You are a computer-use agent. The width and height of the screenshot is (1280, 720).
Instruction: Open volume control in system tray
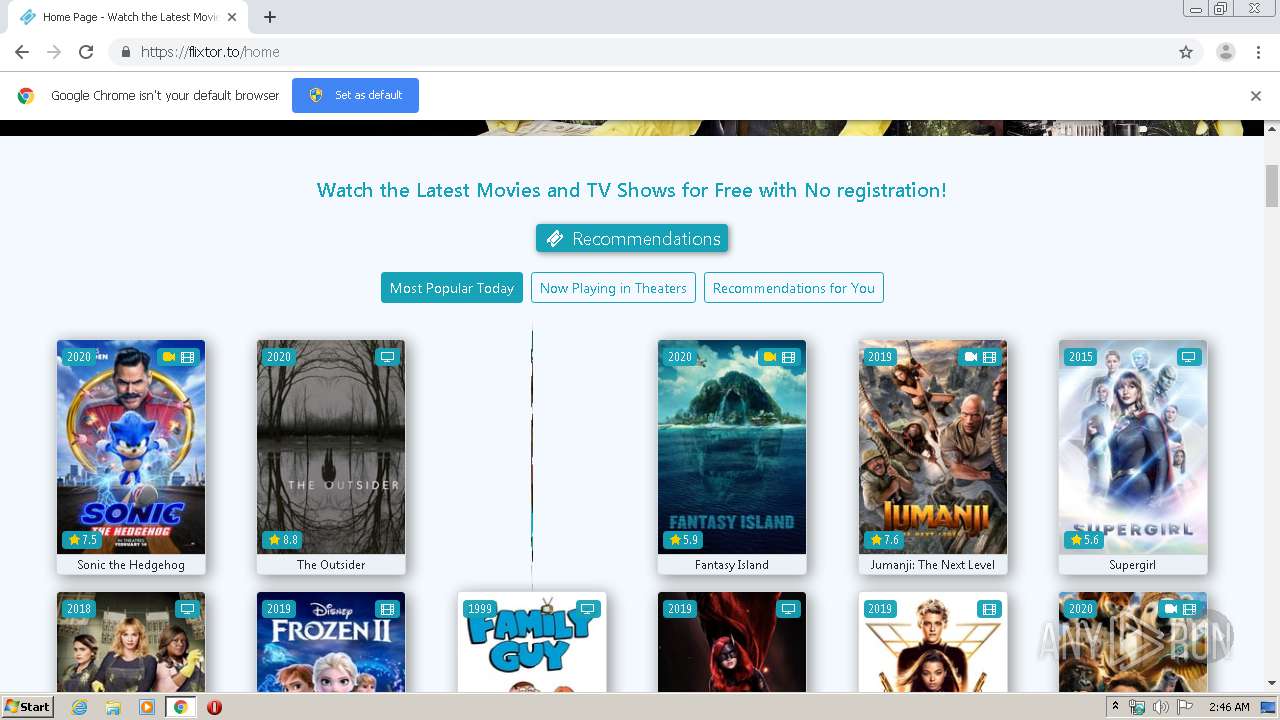tap(1160, 707)
